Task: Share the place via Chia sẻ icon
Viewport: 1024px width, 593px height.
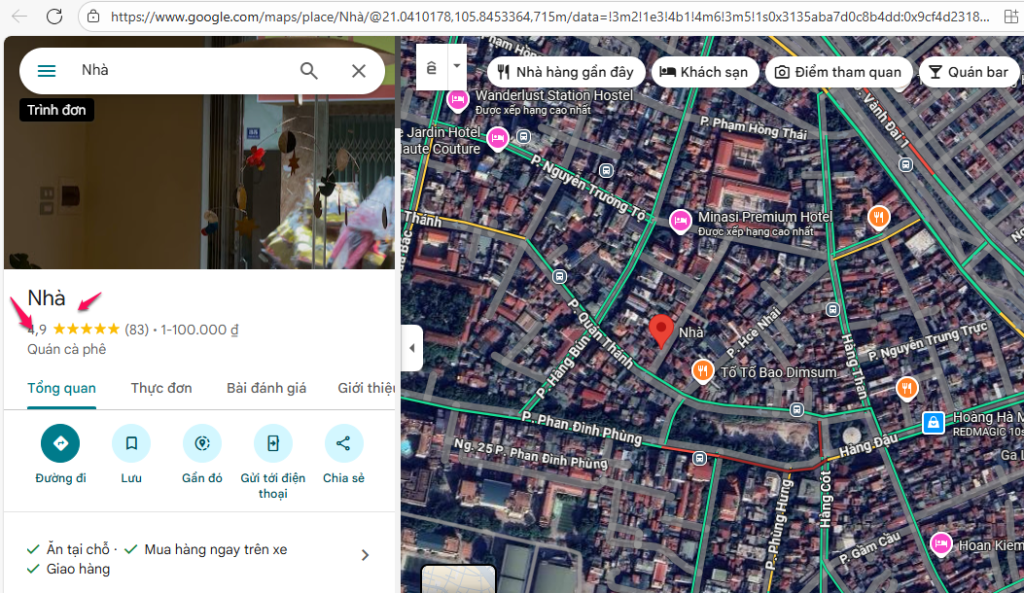Action: pos(343,443)
